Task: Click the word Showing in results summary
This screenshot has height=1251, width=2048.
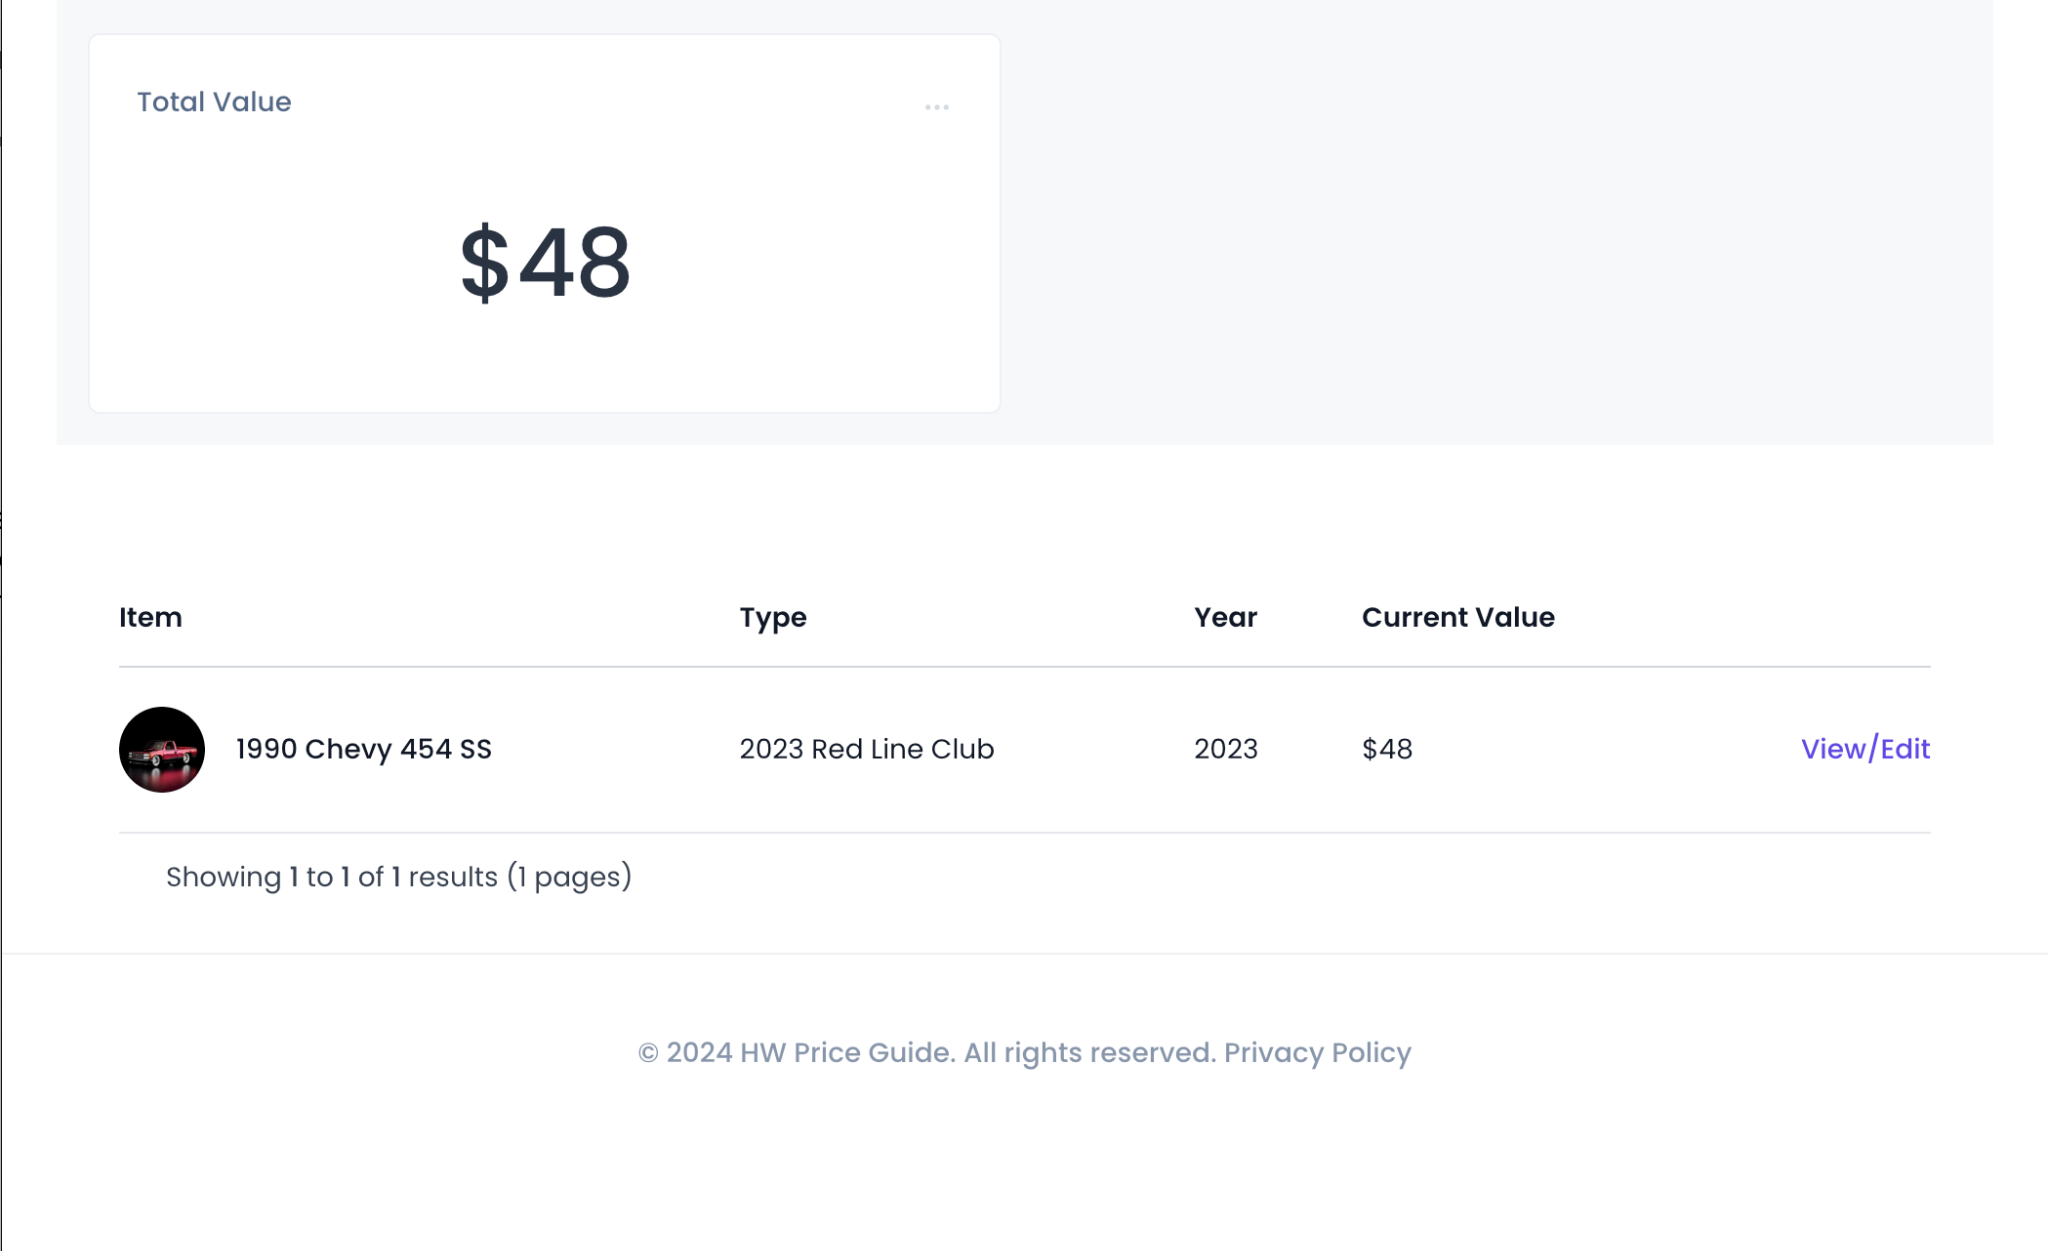Action: tap(223, 877)
